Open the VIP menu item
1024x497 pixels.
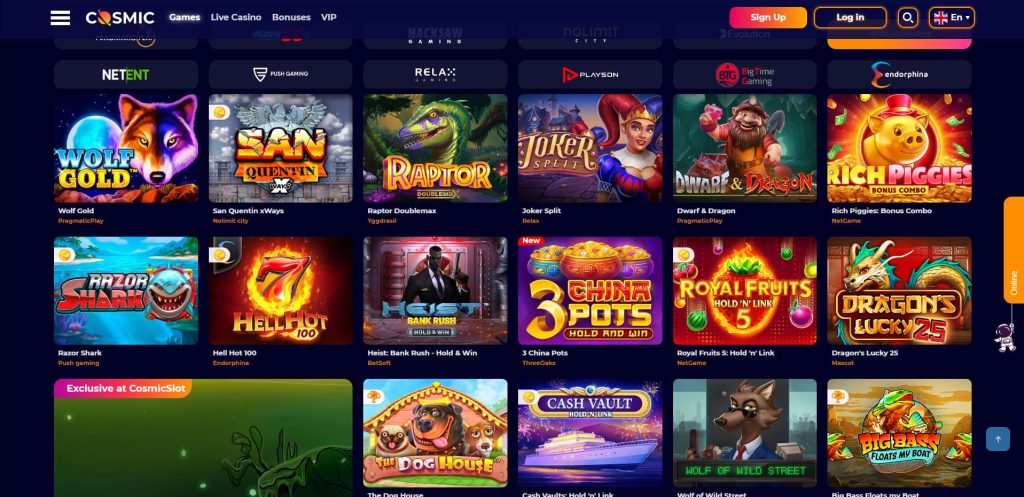point(328,18)
